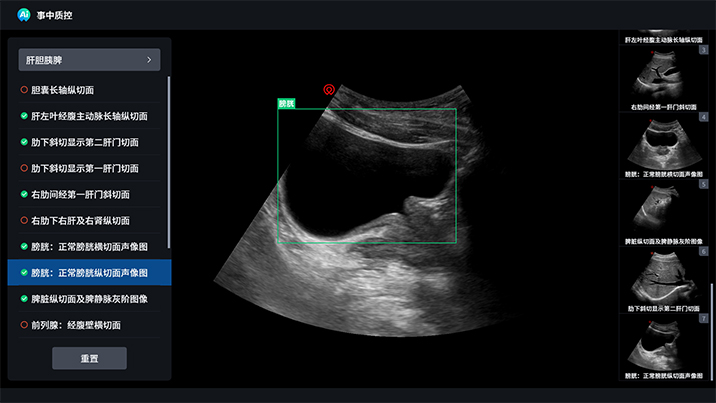Click the red circle beside 胆囊长轴纵切面
Image resolution: width=716 pixels, height=403 pixels.
pos(24,90)
